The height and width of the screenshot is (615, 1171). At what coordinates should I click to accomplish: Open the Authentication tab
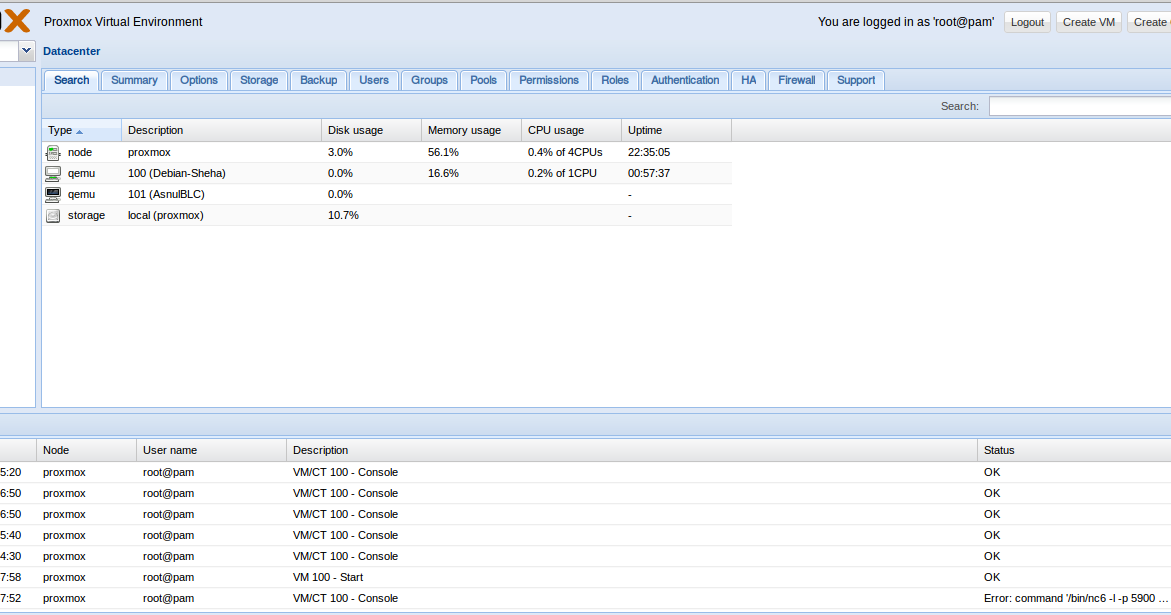pos(684,80)
